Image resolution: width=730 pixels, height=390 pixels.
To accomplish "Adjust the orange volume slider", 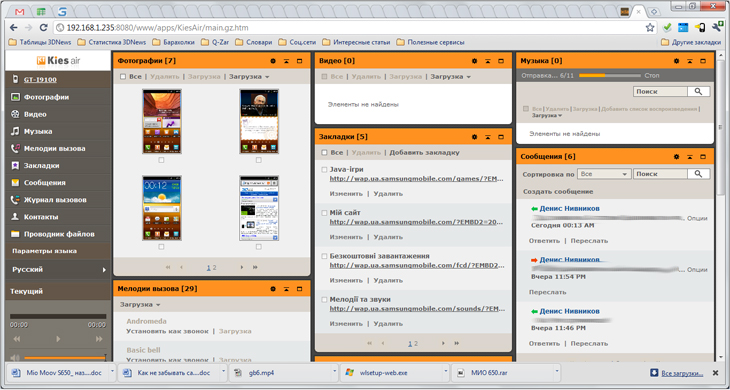I will 65,358.
